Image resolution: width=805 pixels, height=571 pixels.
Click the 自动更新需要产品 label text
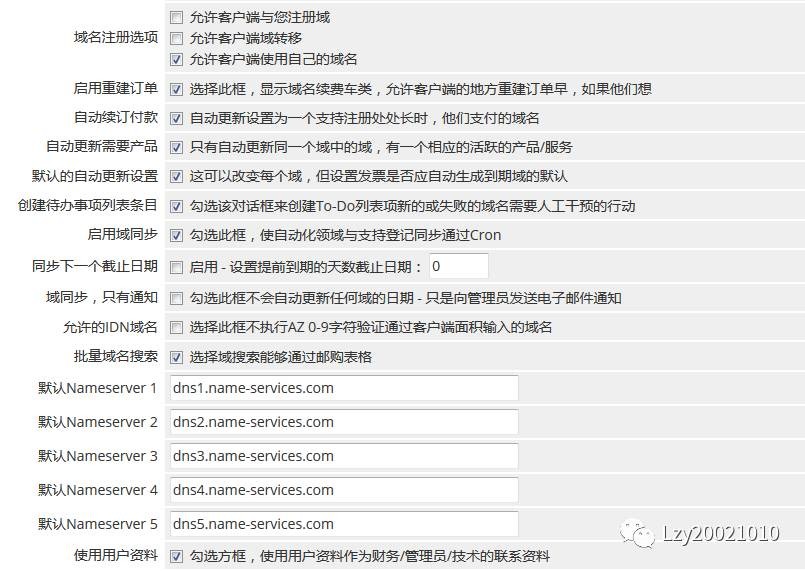[x=102, y=147]
